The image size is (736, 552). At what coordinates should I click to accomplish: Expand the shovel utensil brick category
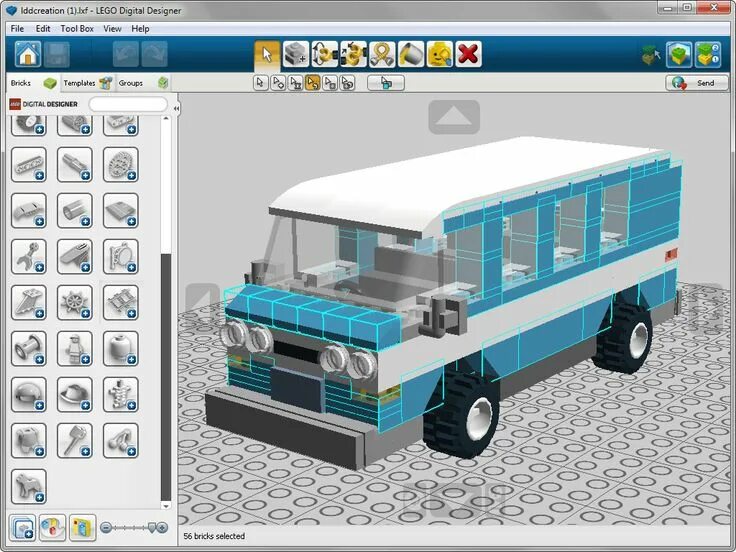75,441
